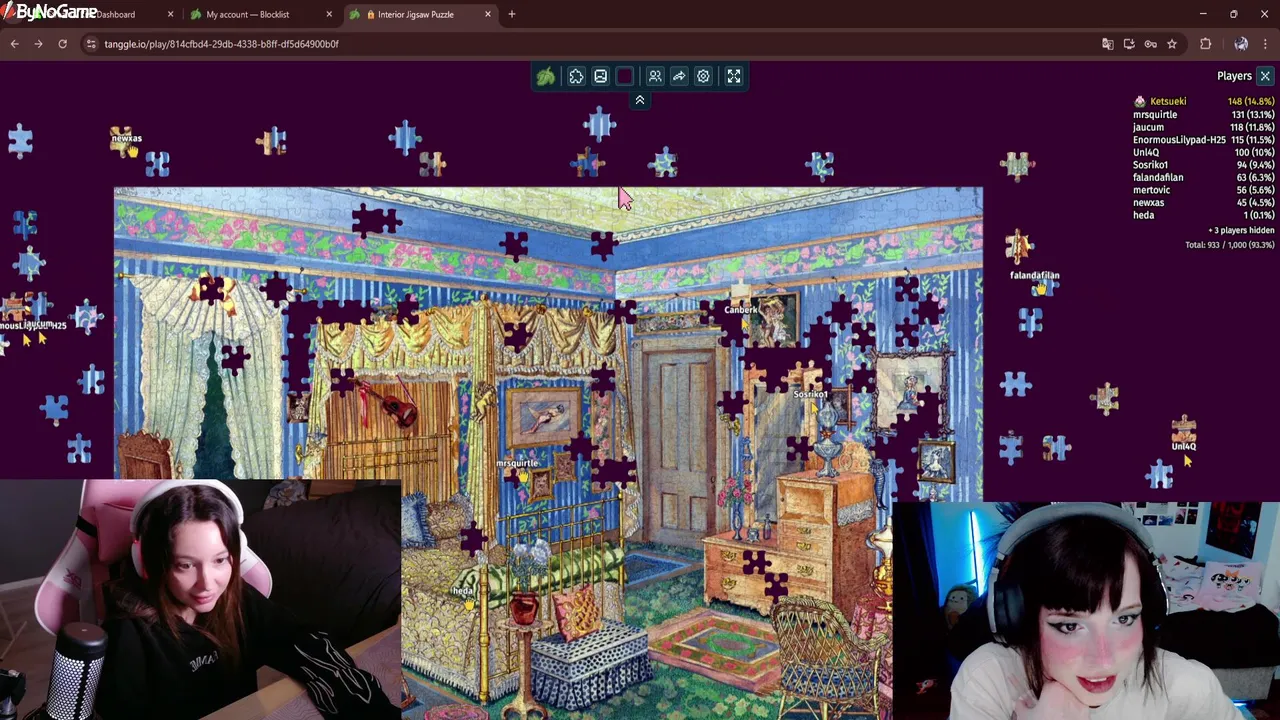Image resolution: width=1280 pixels, height=720 pixels.
Task: Go forward in browser history
Action: [x=38, y=44]
